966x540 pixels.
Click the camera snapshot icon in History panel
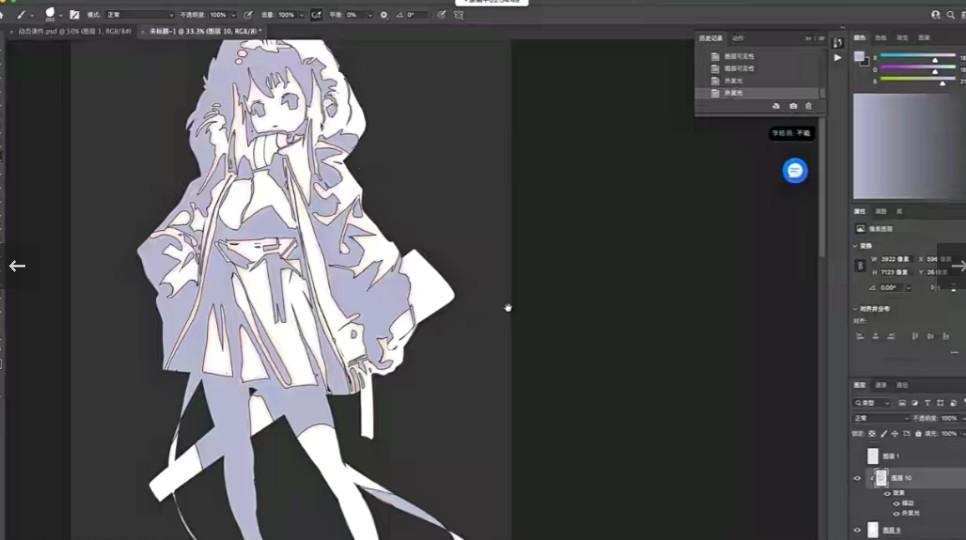(793, 106)
